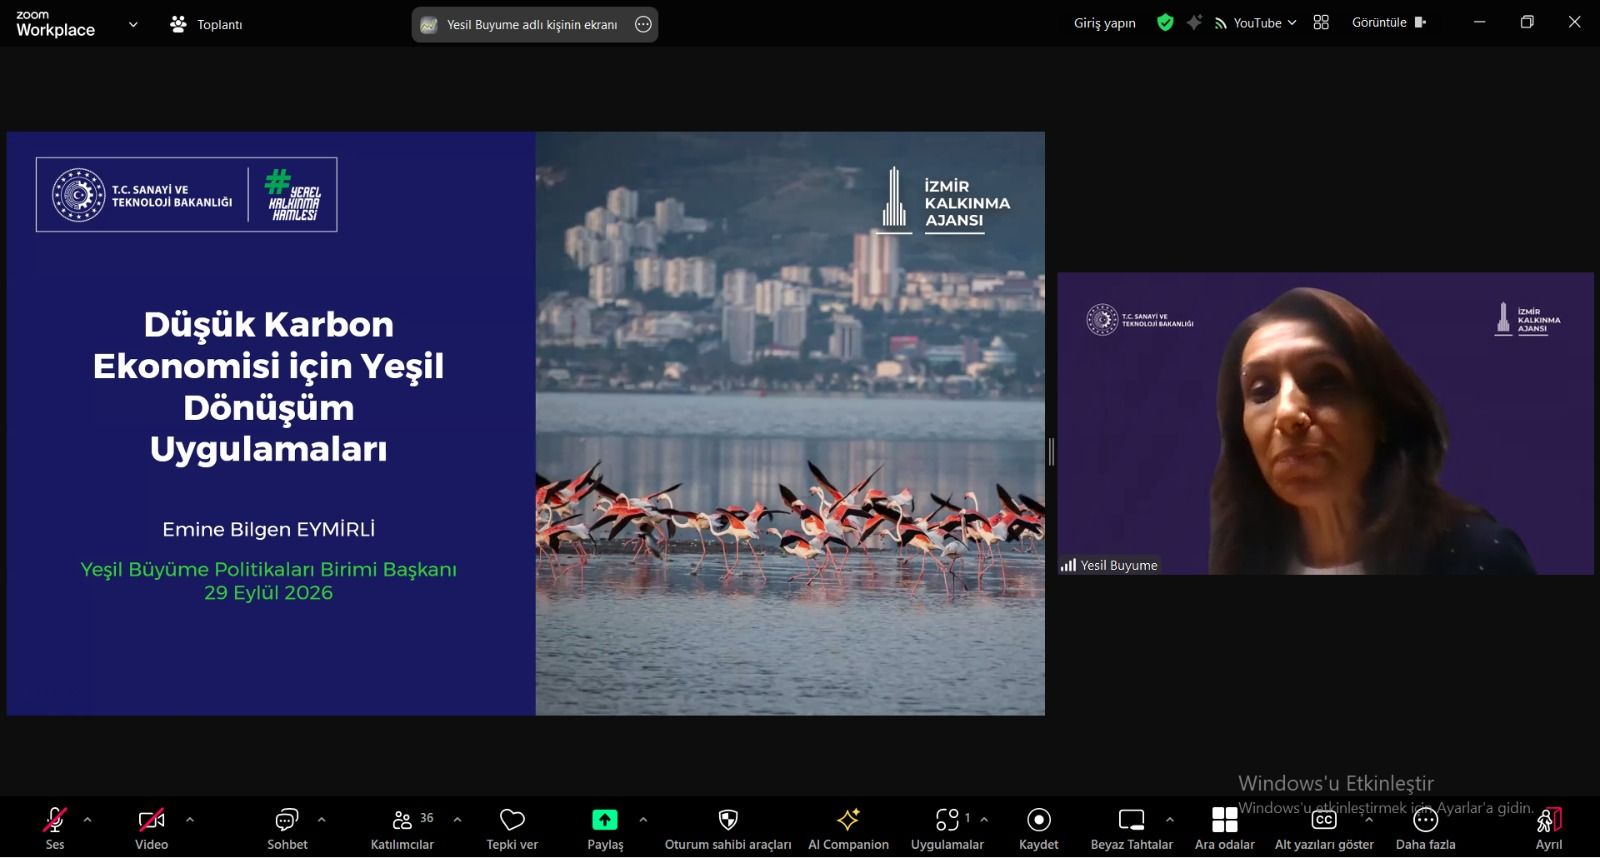
Task: Expand chat options arrow beside Sohbet
Action: (x=321, y=820)
